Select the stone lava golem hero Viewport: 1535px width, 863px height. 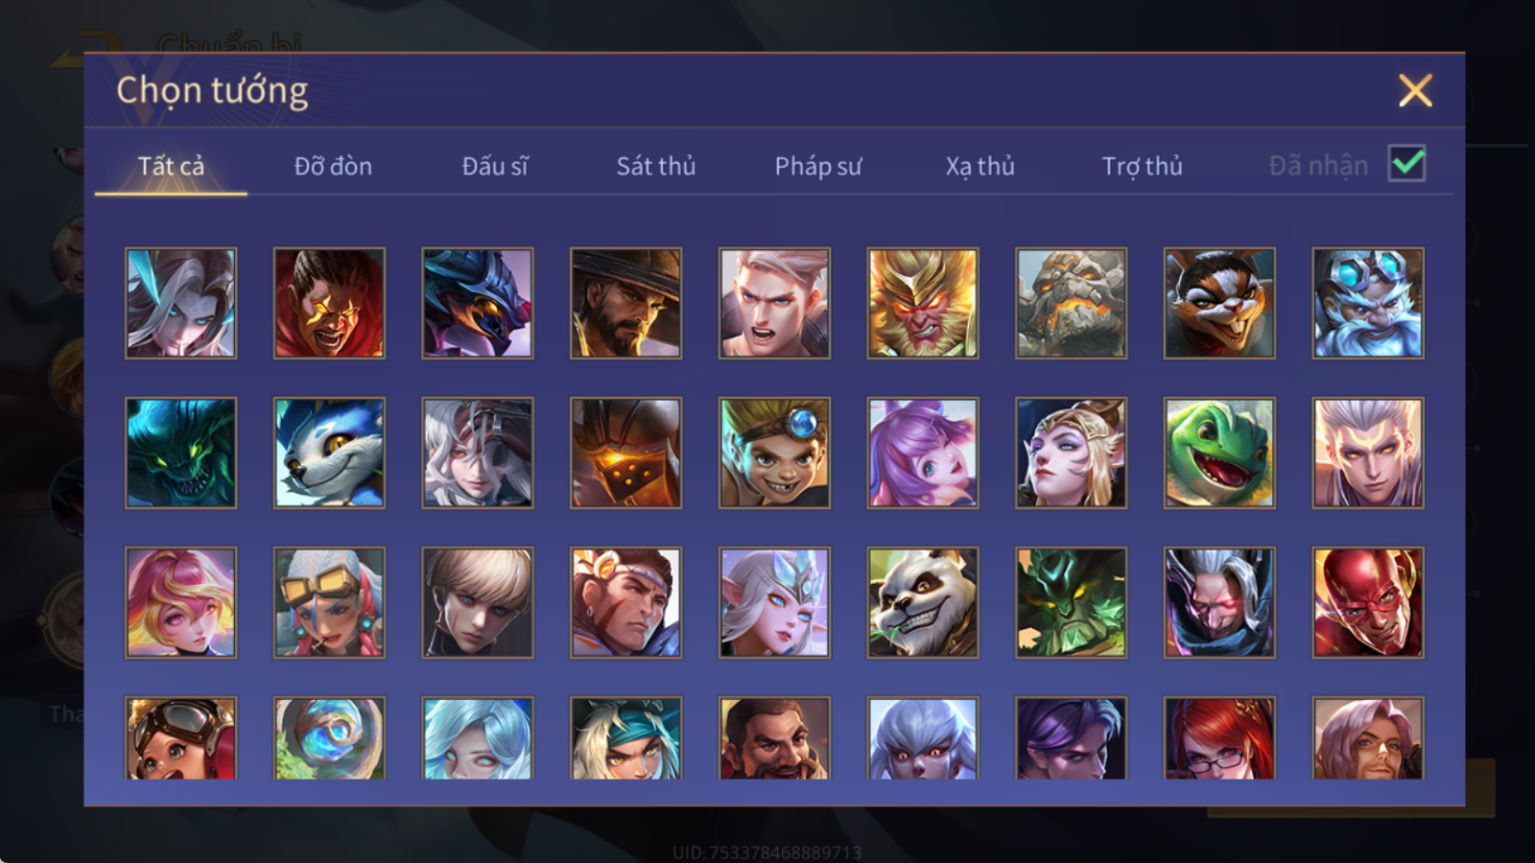(1071, 303)
